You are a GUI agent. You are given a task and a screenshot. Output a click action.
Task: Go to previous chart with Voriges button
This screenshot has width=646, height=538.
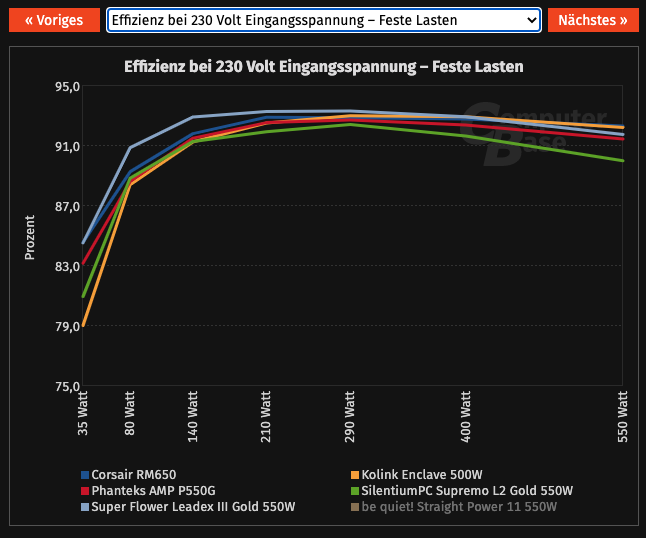pyautogui.click(x=54, y=20)
